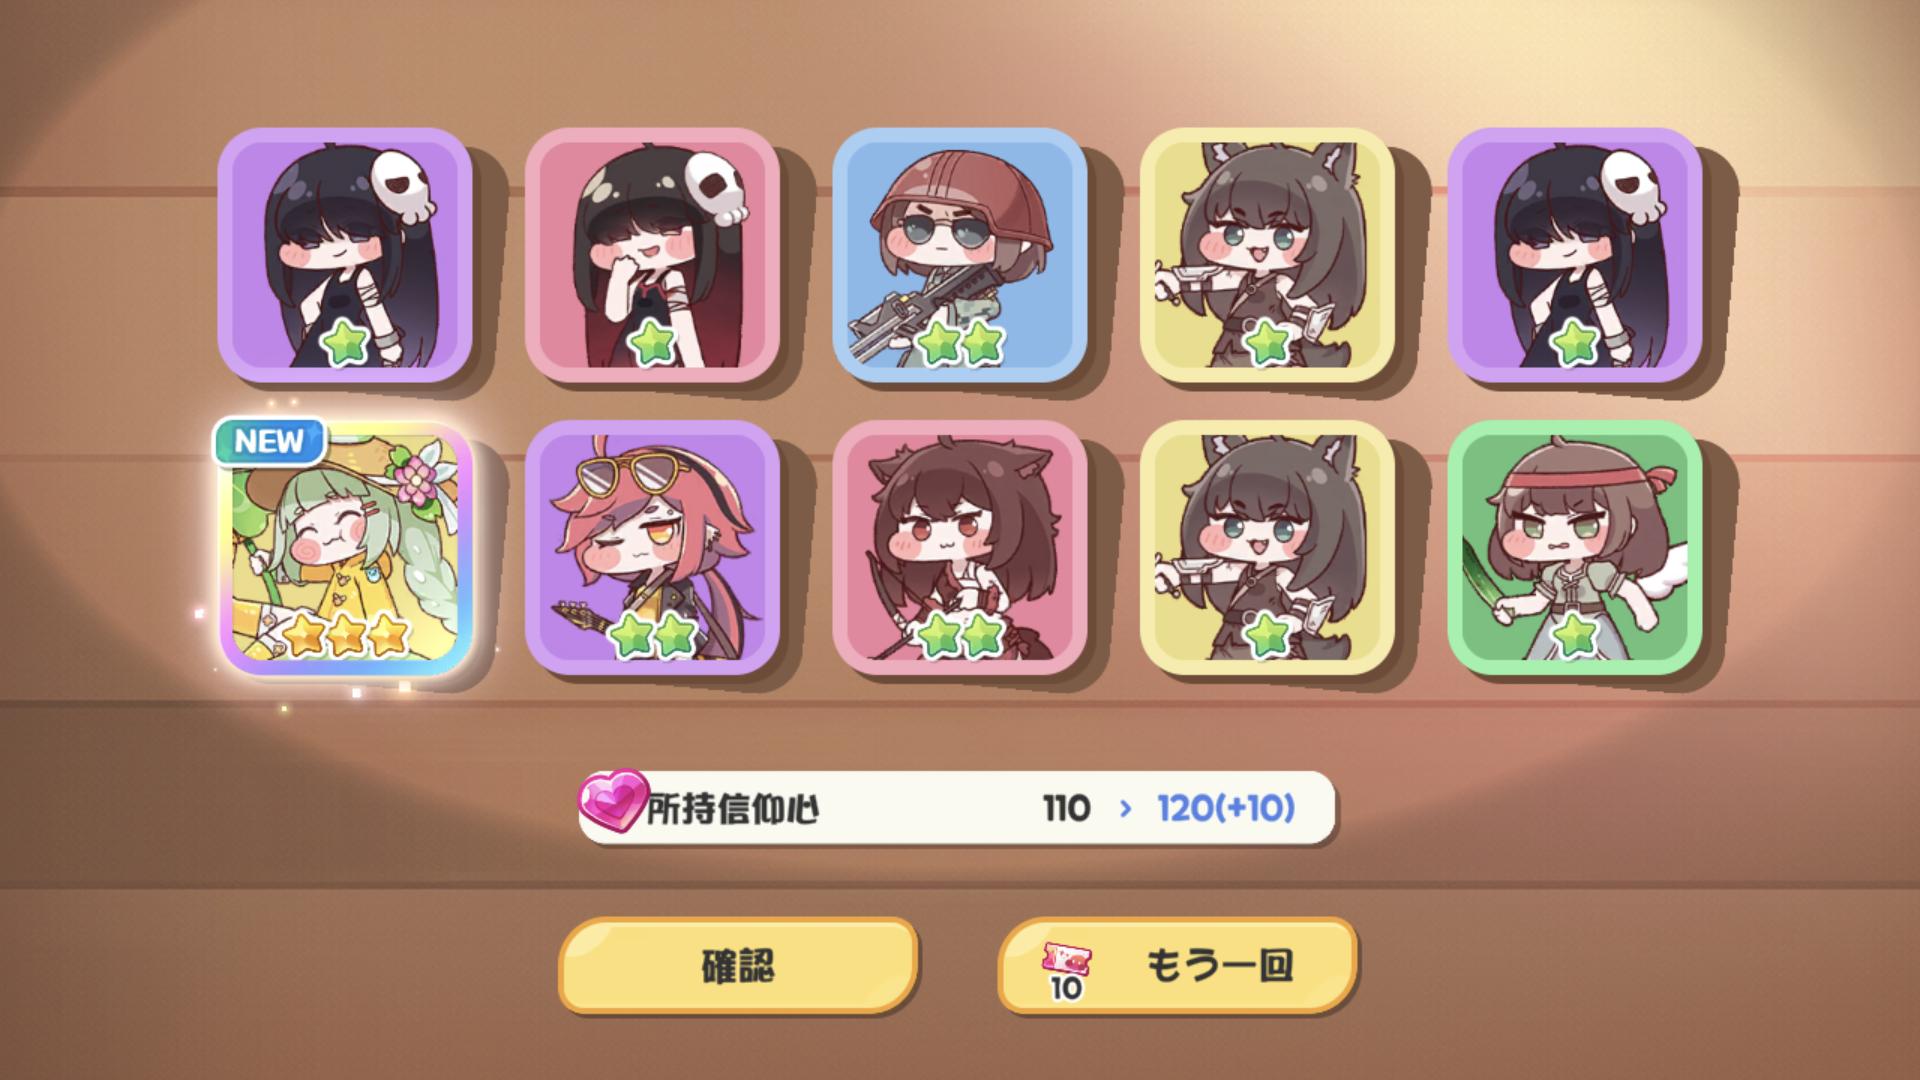The height and width of the screenshot is (1080, 1920).
Task: Select the bottom-row wolf-eared girl card
Action: 1267,548
